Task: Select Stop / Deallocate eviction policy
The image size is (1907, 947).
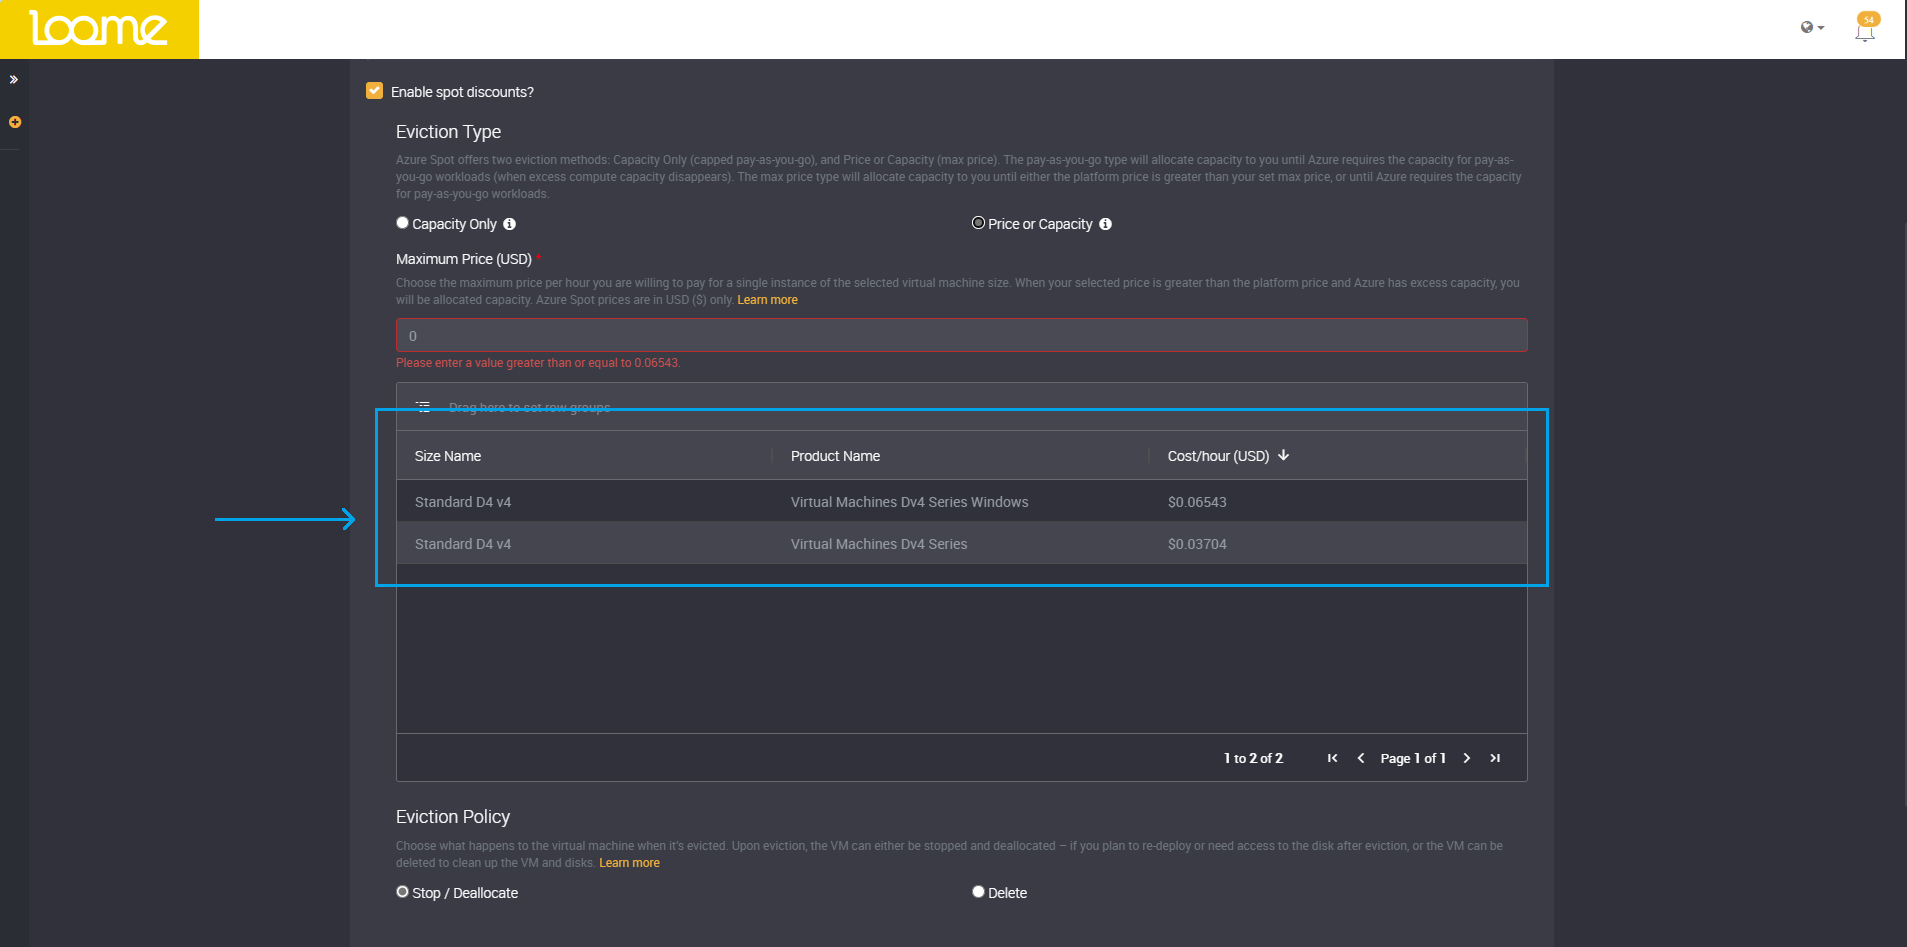Action: point(402,892)
